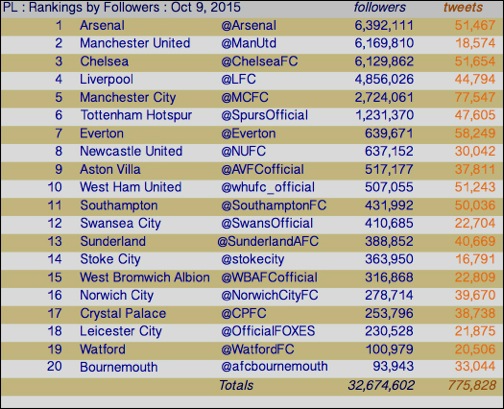This screenshot has width=504, height=409.
Task: Select the Stoke City team name
Action: (110, 259)
